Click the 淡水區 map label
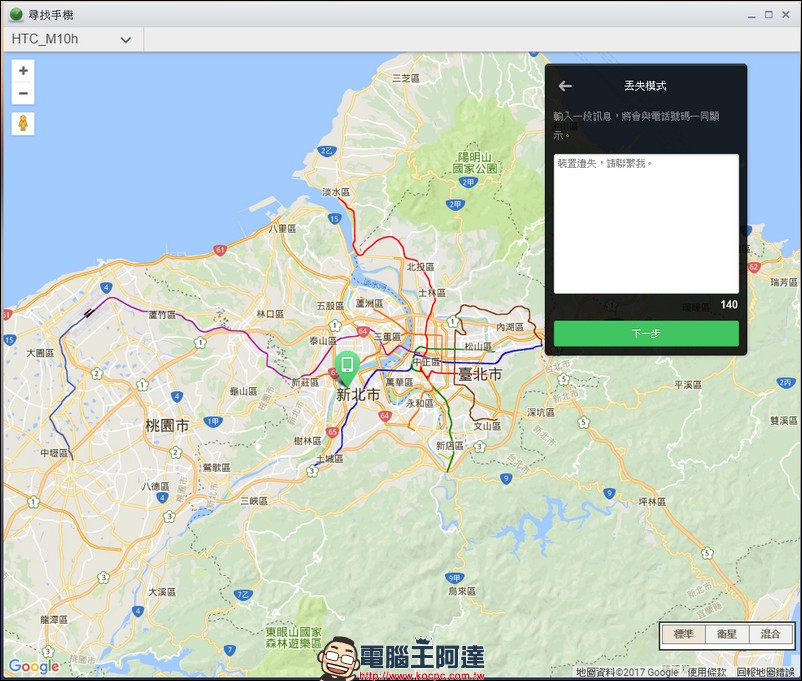802x681 pixels. click(x=336, y=192)
